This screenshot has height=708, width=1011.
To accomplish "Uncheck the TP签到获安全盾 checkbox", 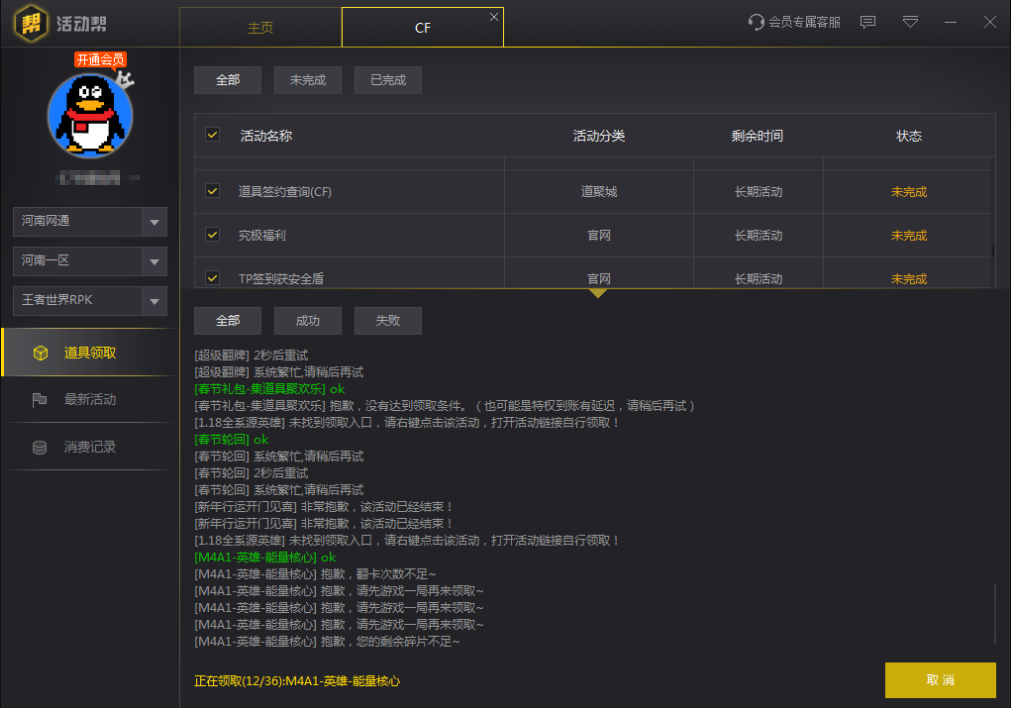I will coord(212,278).
